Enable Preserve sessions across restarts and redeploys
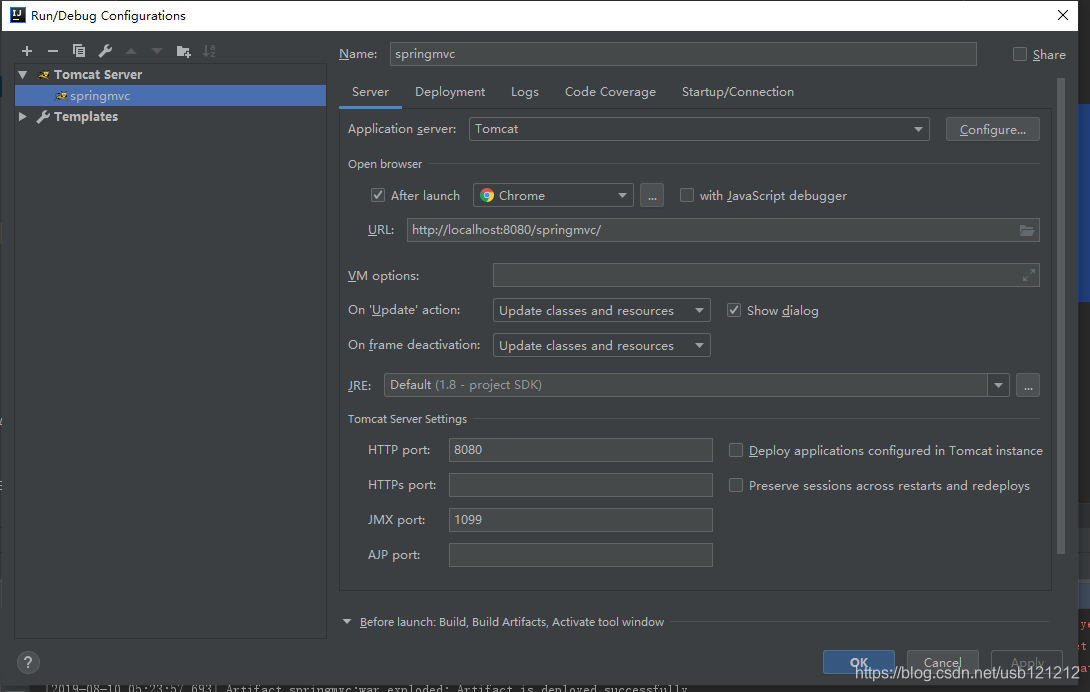1090x692 pixels. [x=735, y=485]
